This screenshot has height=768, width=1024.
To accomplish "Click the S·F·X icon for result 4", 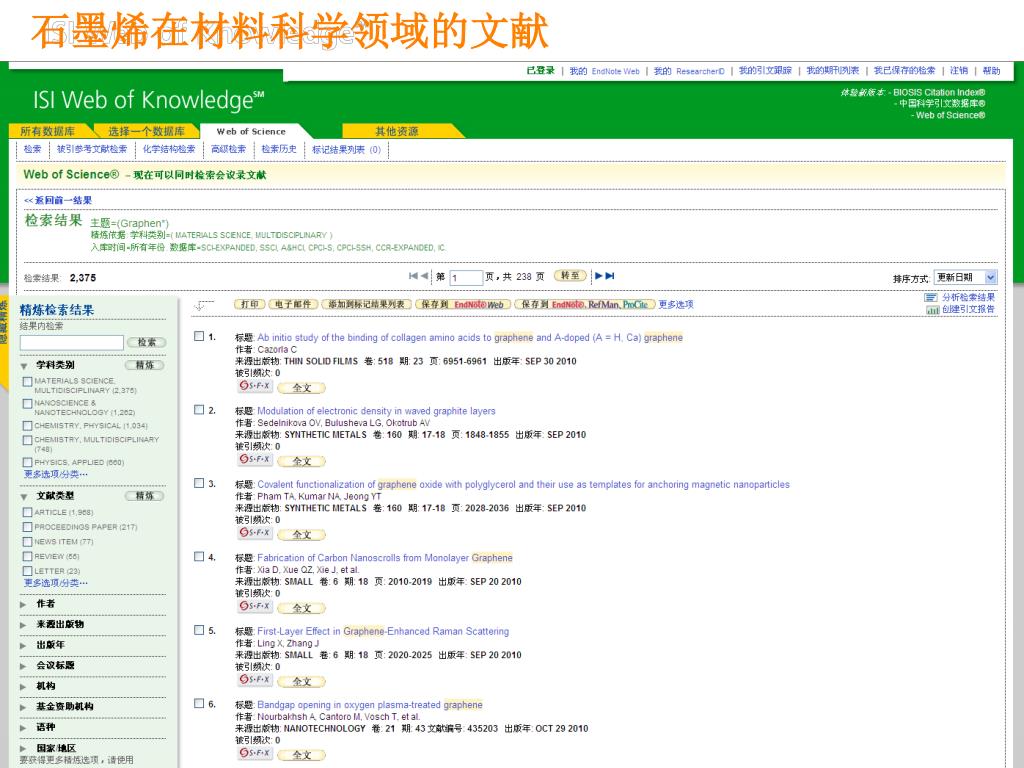I will 254,607.
